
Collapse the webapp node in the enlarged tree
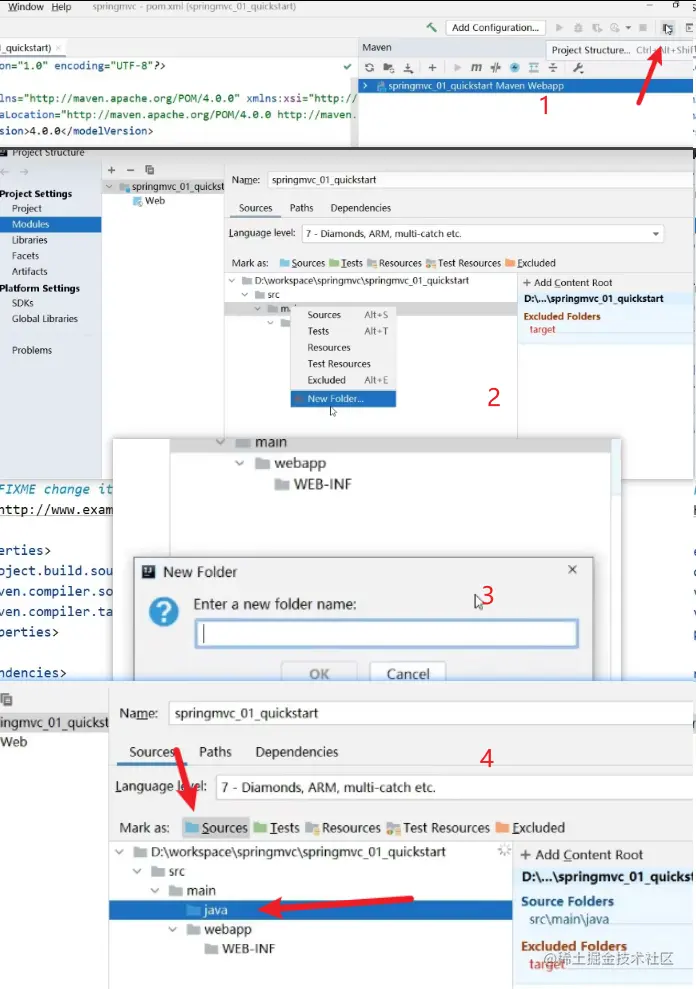[173, 929]
